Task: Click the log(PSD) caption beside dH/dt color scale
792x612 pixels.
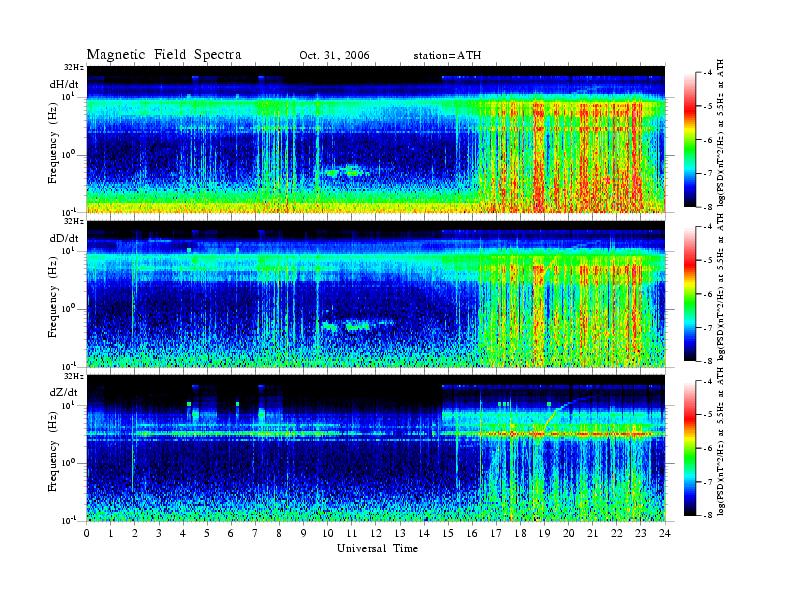Action: (x=721, y=132)
